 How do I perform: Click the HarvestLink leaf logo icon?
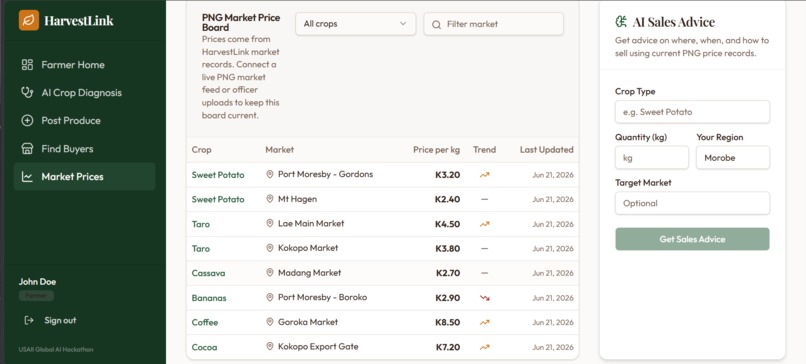pyautogui.click(x=29, y=21)
